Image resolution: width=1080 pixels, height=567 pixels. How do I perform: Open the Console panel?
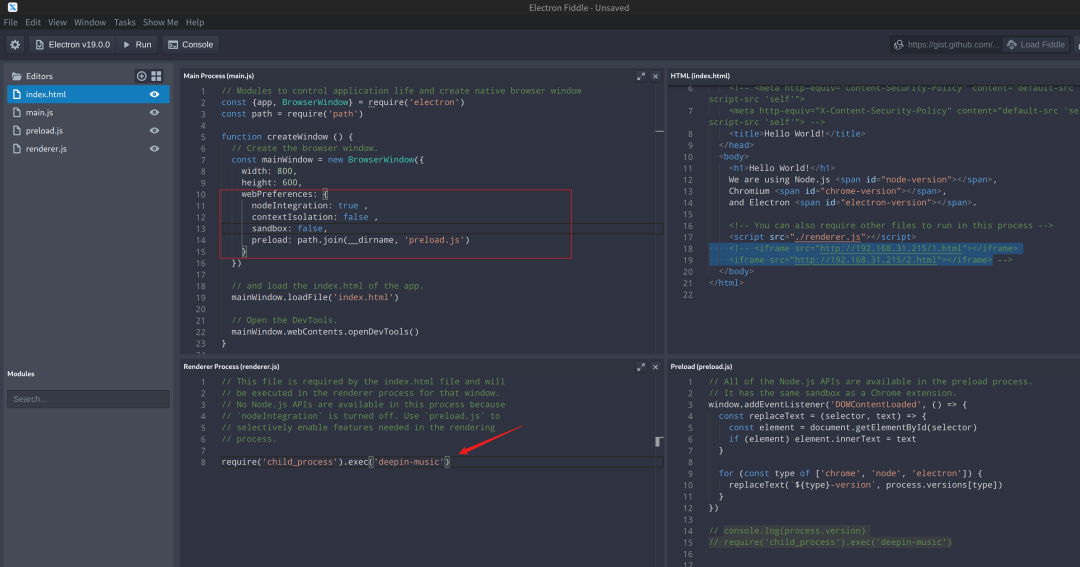[191, 45]
